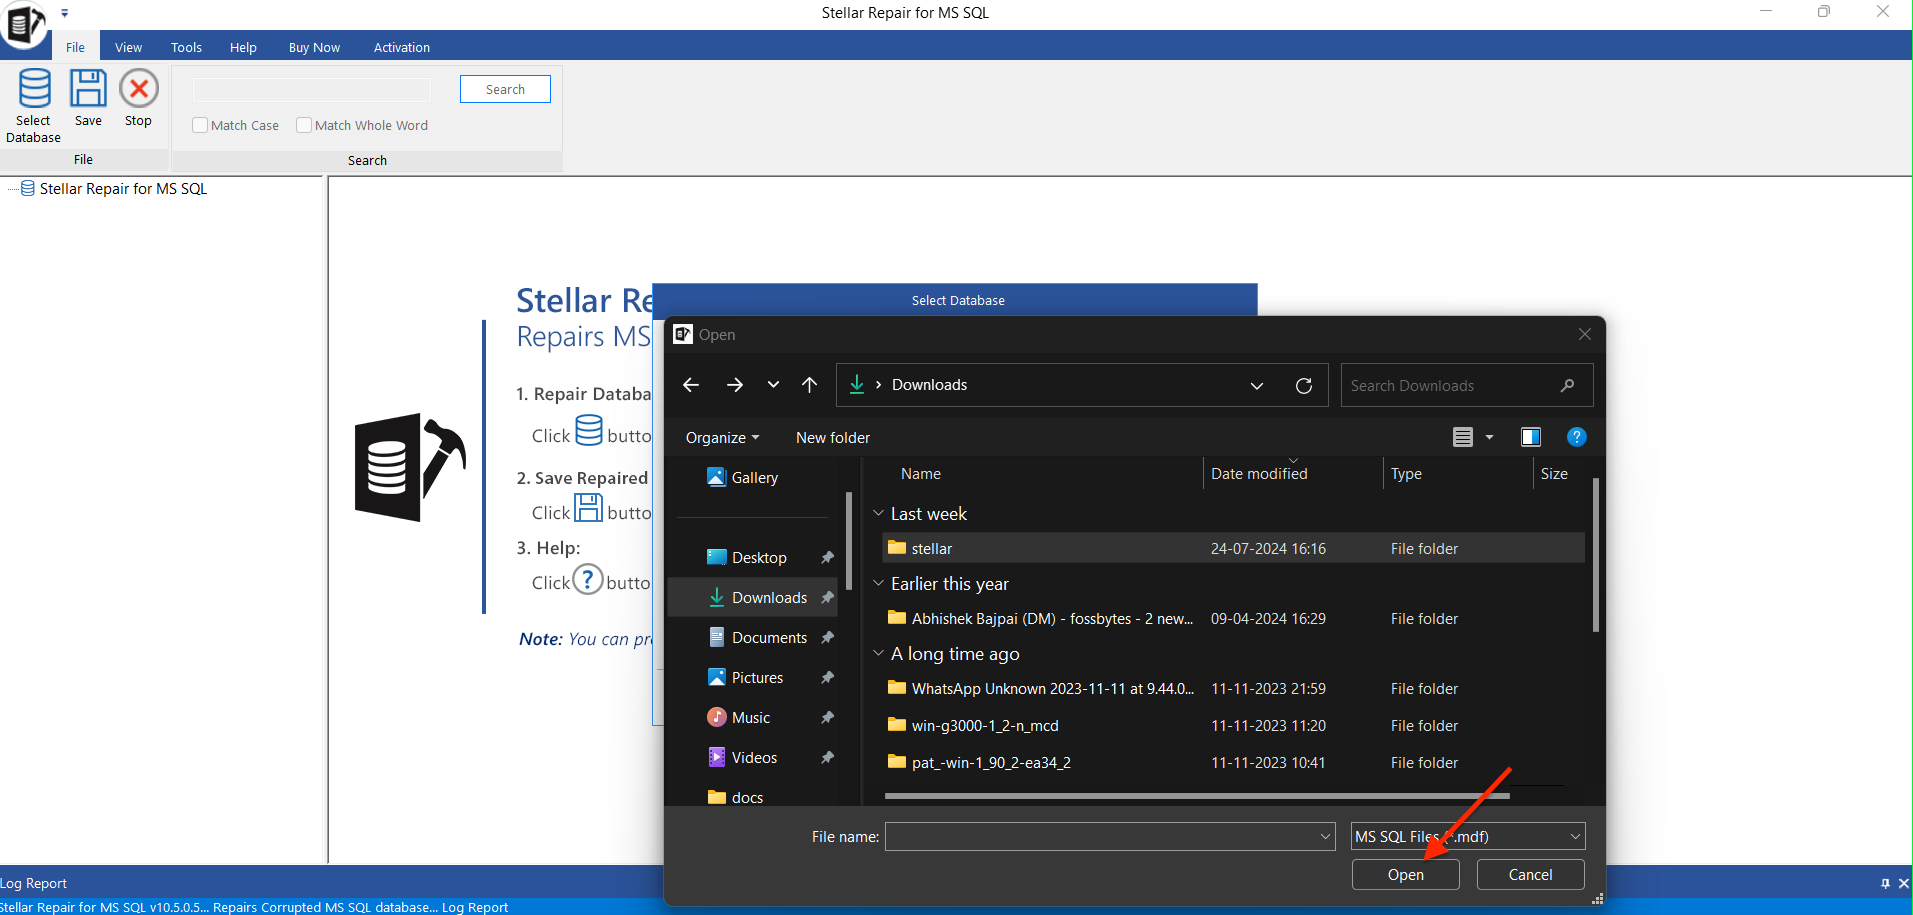Screen dimensions: 1913x915
Task: Go up one folder level
Action: coord(809,385)
